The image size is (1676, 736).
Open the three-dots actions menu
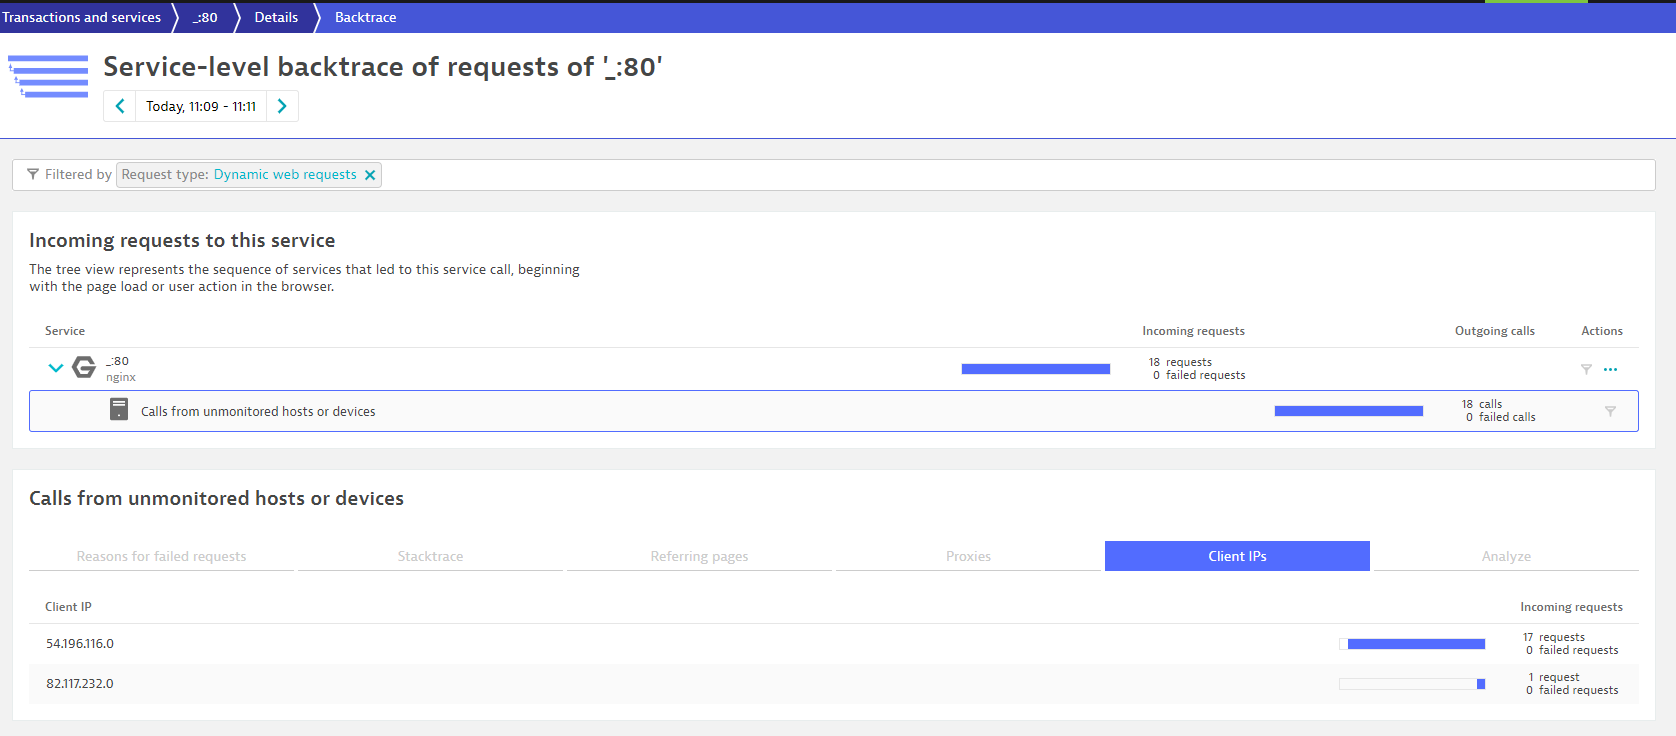1610,369
